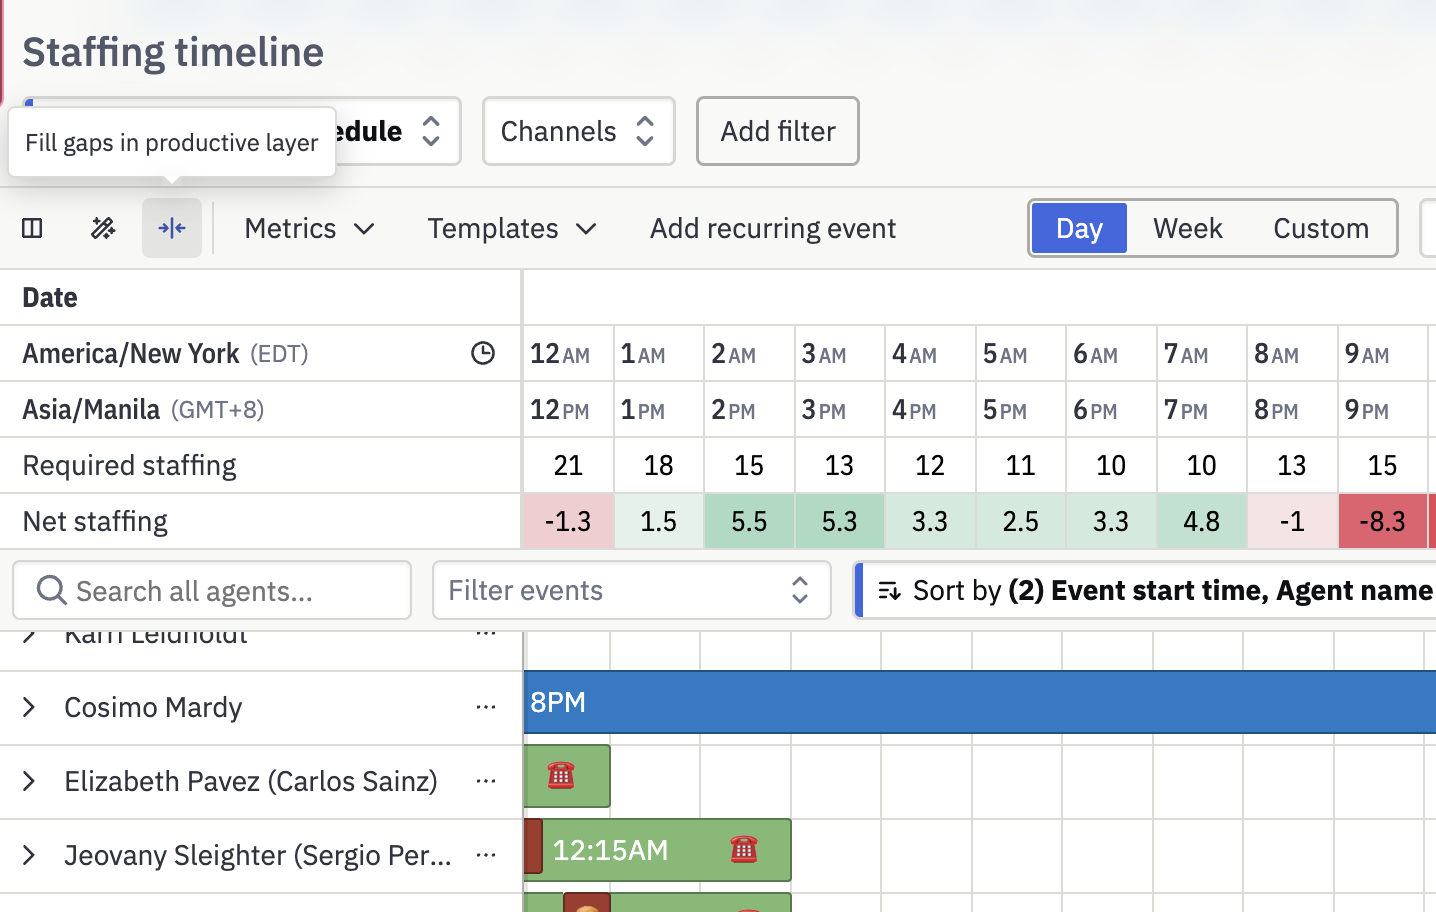Click the 1.5 net staffing cell
The width and height of the screenshot is (1436, 912).
(658, 521)
